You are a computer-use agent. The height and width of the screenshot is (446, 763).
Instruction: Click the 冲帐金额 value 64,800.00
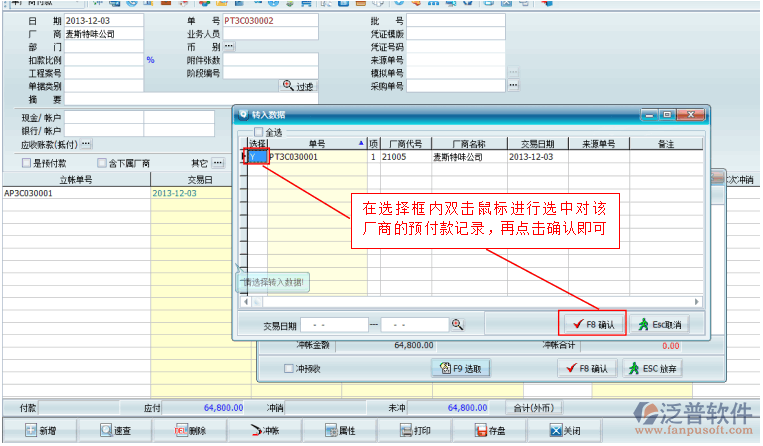point(414,345)
